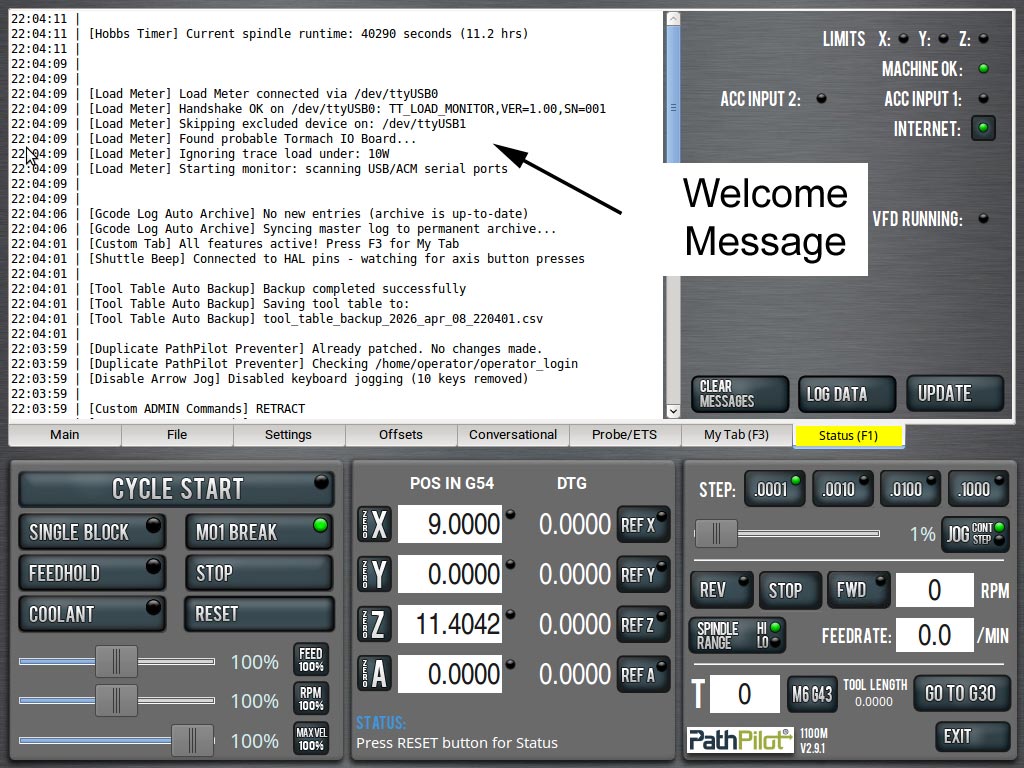Click the jog speed slider handle
The height and width of the screenshot is (768, 1024).
pyautogui.click(x=716, y=534)
